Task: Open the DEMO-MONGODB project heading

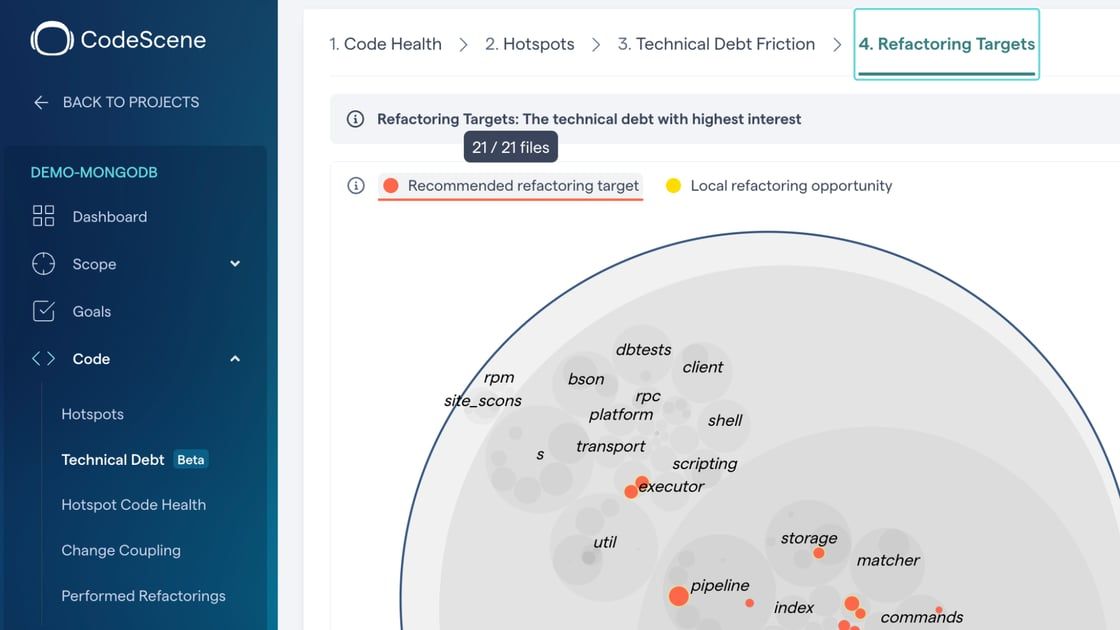Action: [x=94, y=172]
